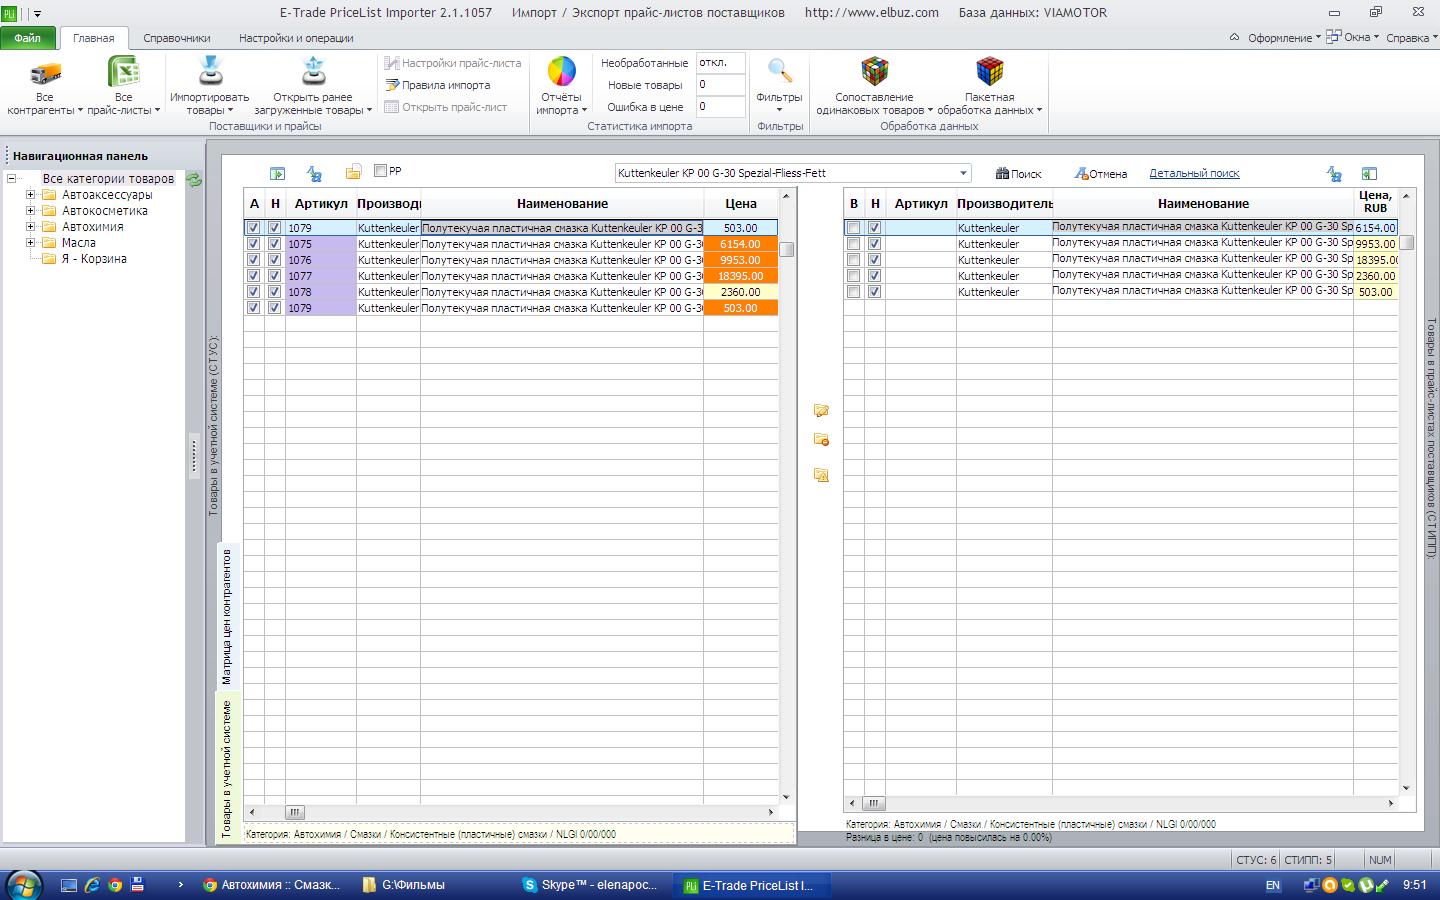The width and height of the screenshot is (1440, 900).
Task: Switch to the Справочники ribbon tab
Action: click(177, 38)
